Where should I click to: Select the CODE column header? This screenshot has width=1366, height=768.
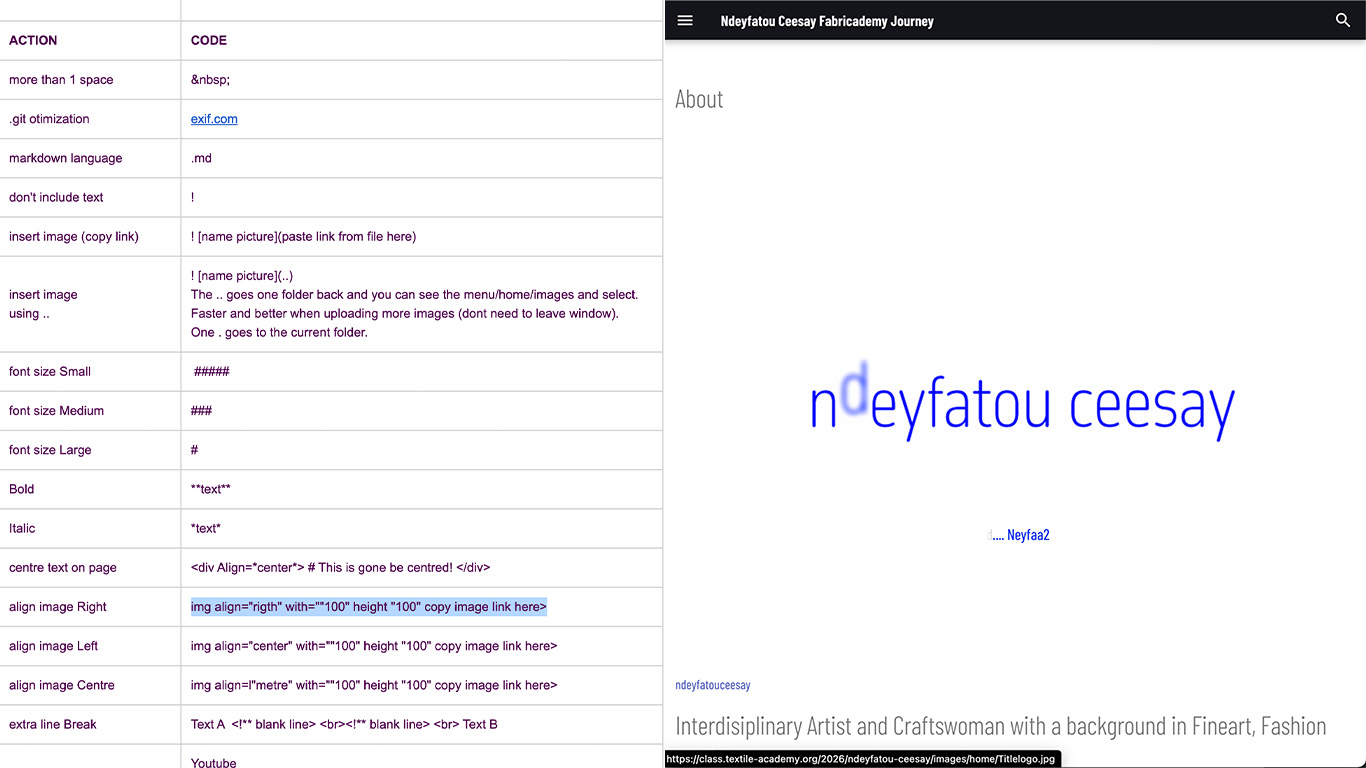[209, 41]
